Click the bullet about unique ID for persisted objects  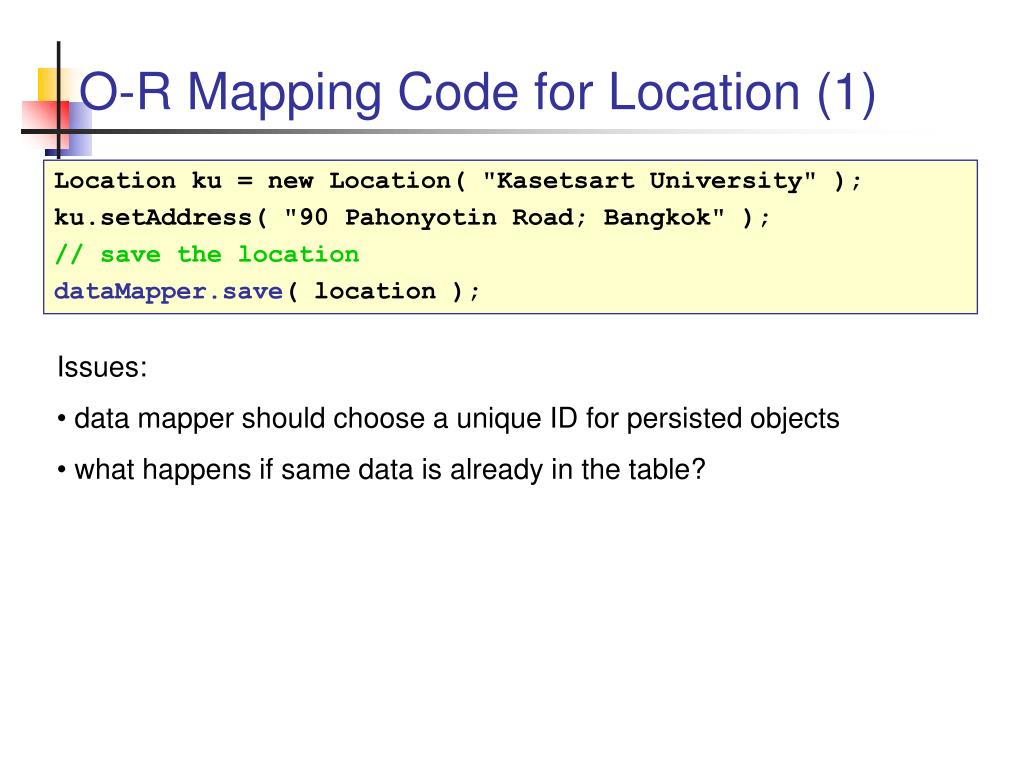448,419
